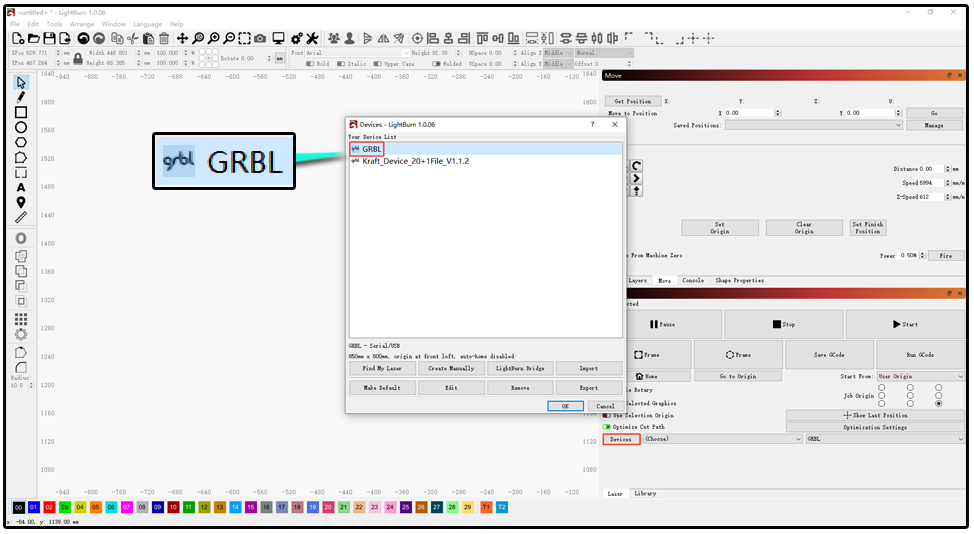Click the Start button in Laser panel

coord(905,324)
